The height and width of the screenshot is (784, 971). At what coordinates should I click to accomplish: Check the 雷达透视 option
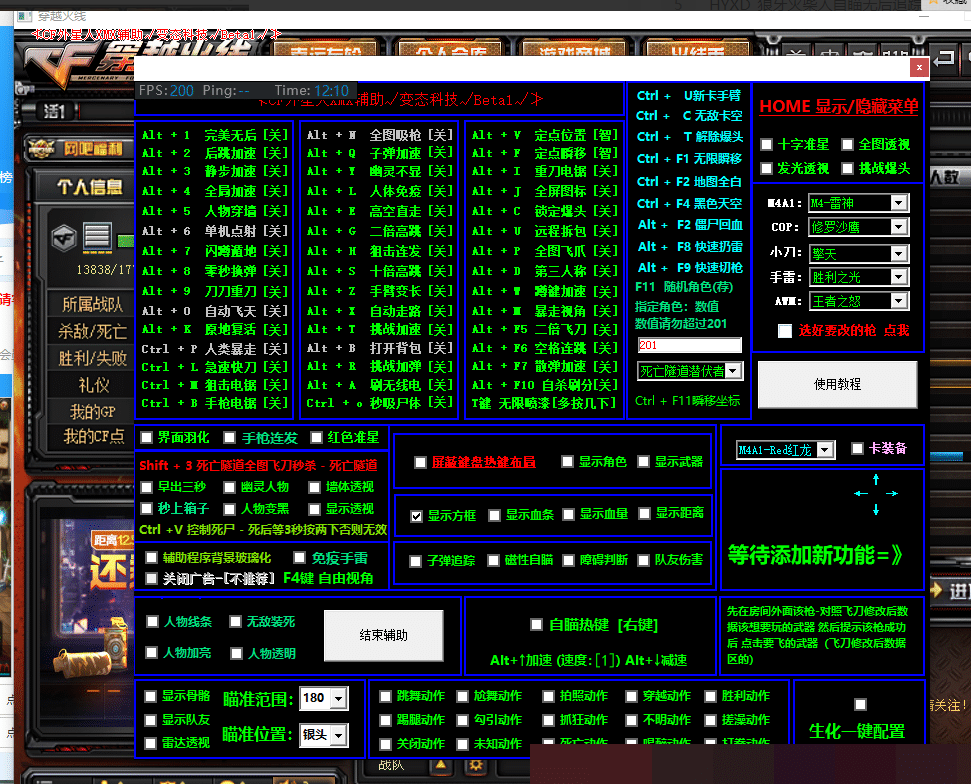(150, 743)
